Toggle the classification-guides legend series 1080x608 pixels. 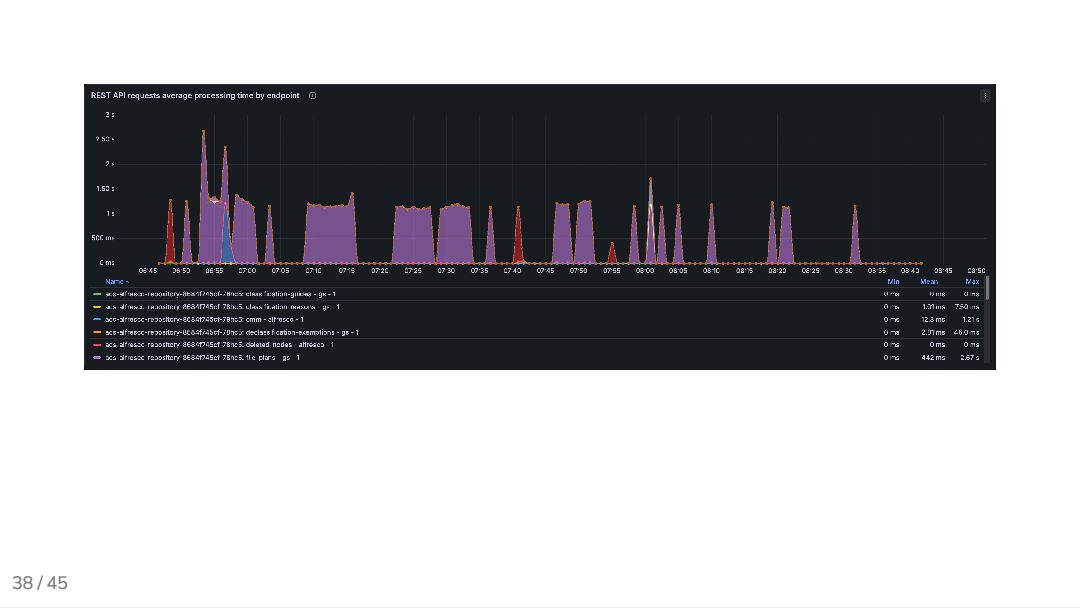(x=220, y=294)
